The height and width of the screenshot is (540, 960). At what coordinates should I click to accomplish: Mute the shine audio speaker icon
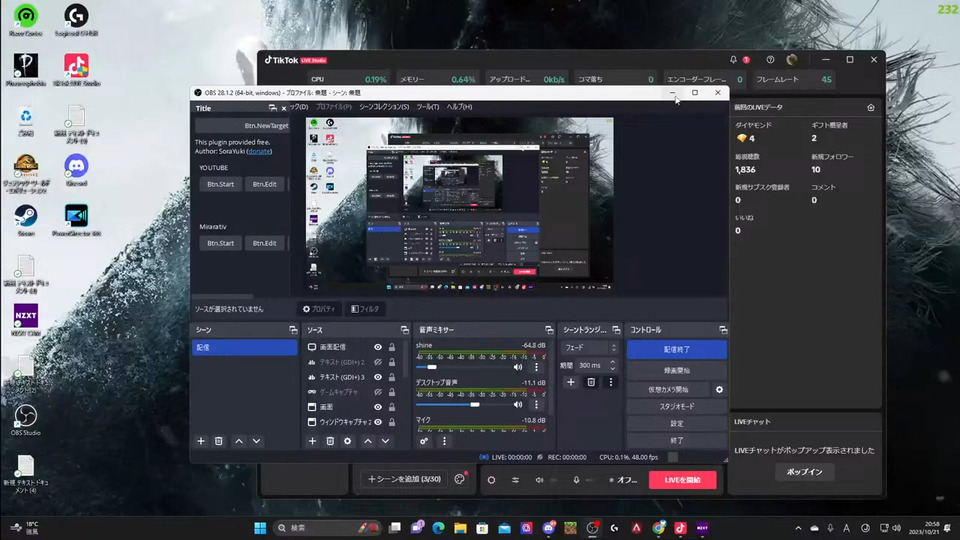(518, 367)
